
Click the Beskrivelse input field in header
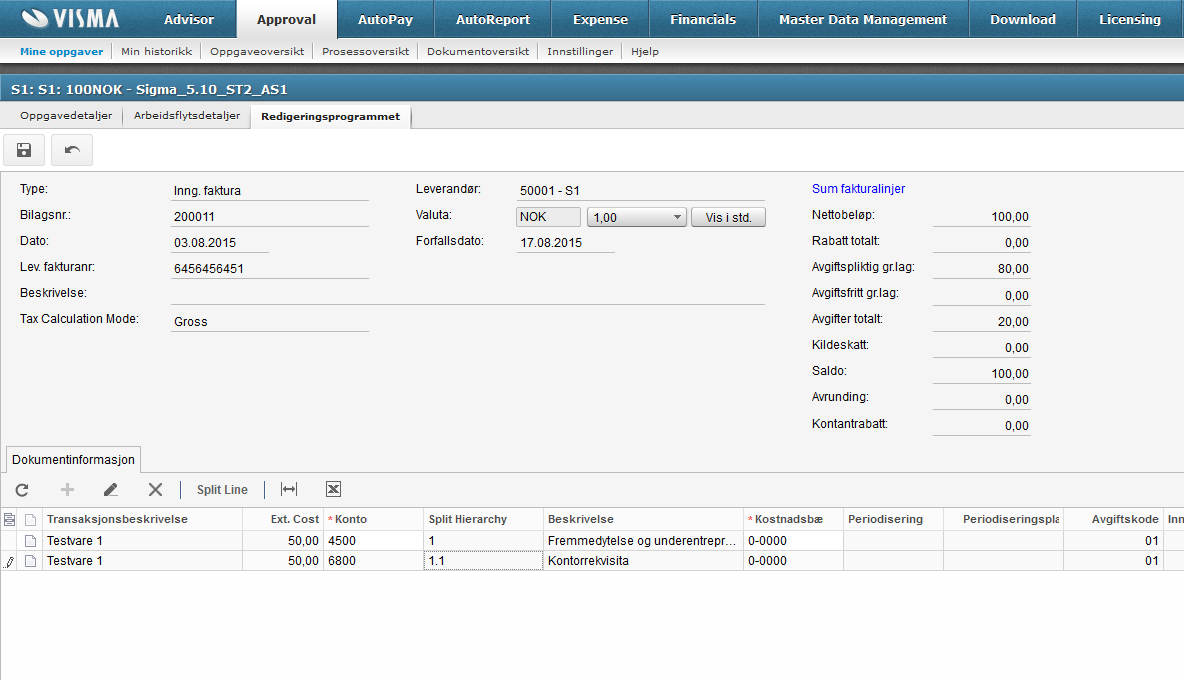(x=468, y=294)
